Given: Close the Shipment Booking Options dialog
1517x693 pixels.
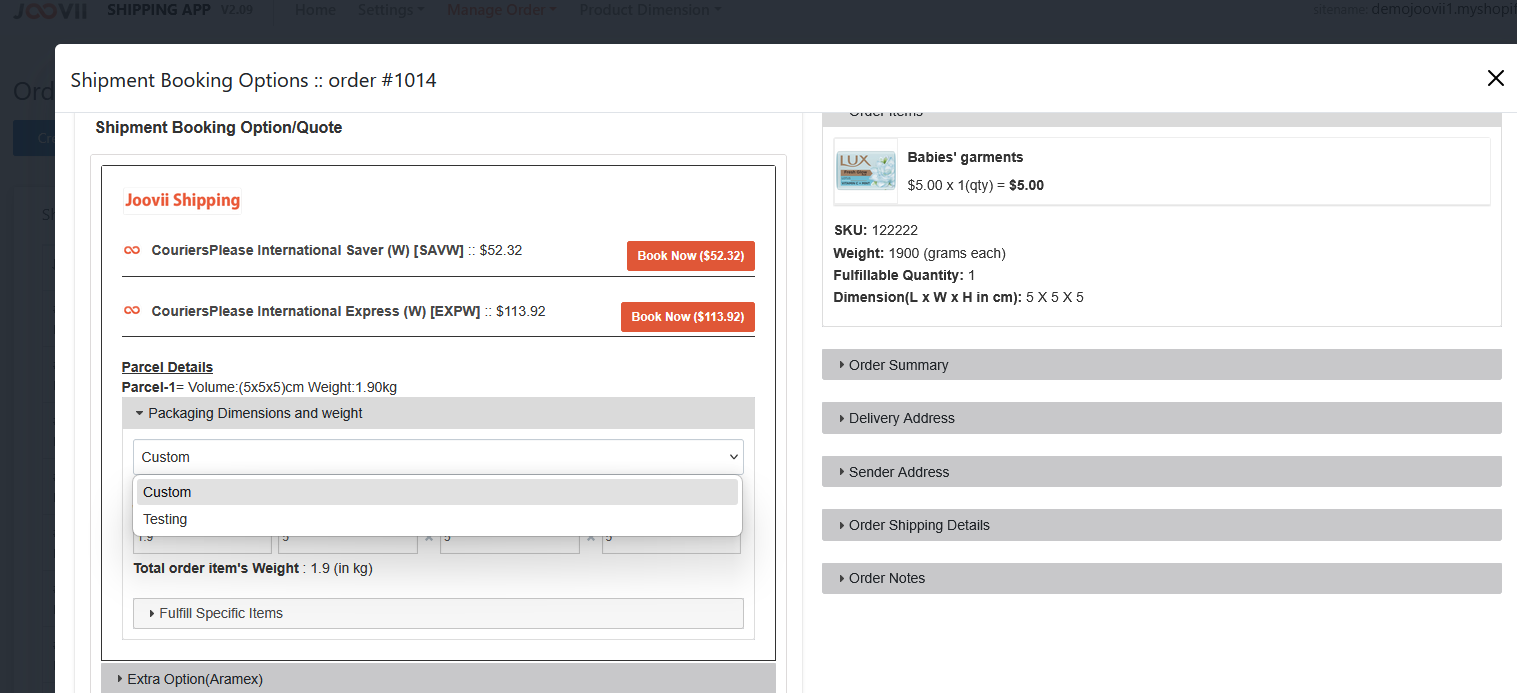Looking at the screenshot, I should click(1495, 78).
